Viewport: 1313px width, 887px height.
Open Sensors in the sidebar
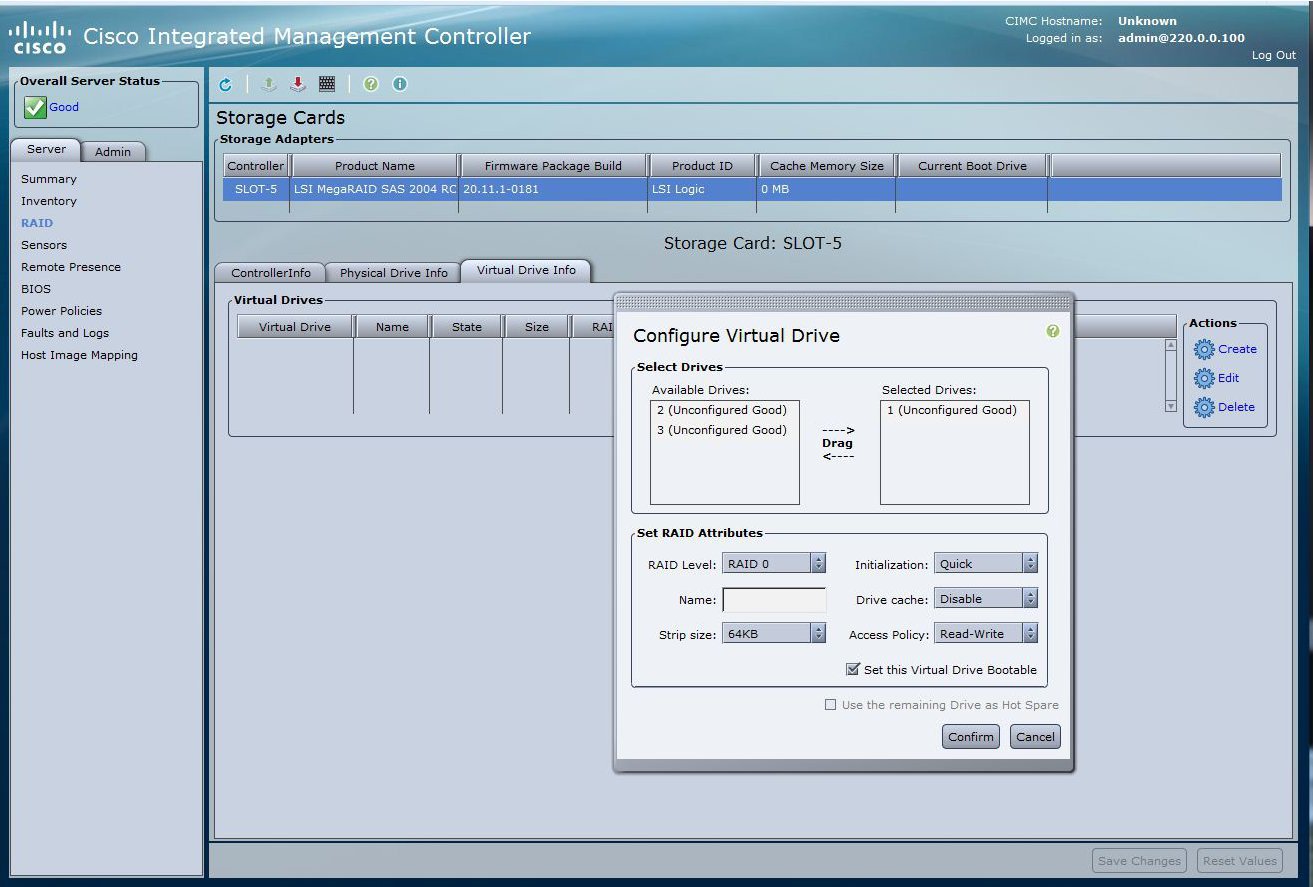tap(44, 245)
